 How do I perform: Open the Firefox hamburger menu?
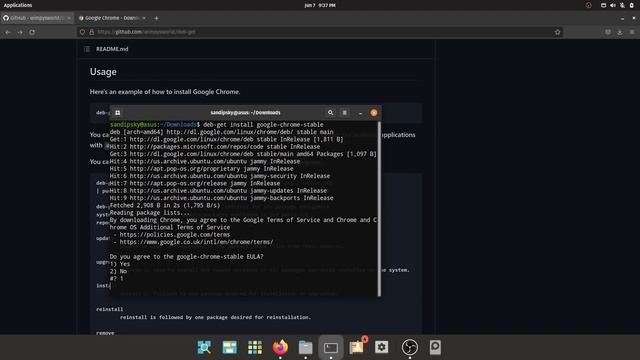click(632, 32)
